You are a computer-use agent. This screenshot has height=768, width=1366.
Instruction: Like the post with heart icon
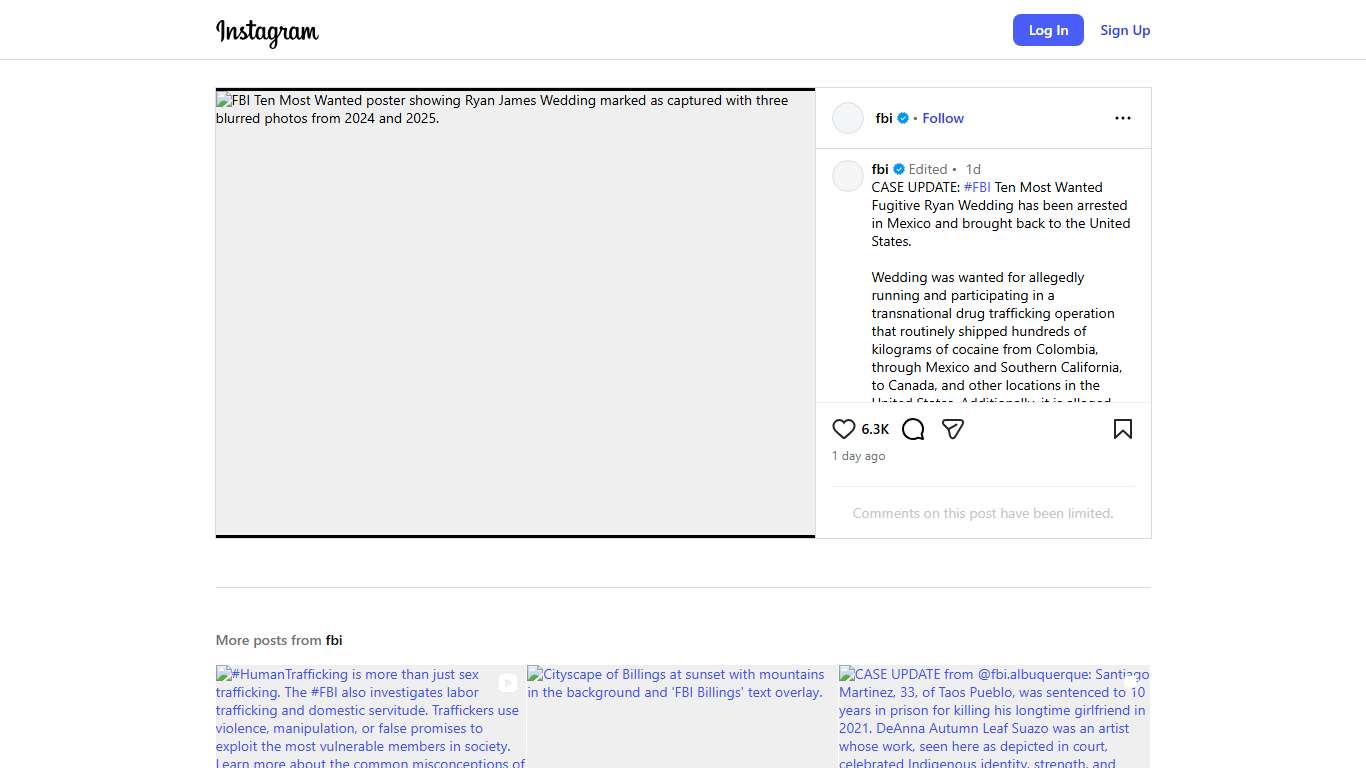point(844,429)
